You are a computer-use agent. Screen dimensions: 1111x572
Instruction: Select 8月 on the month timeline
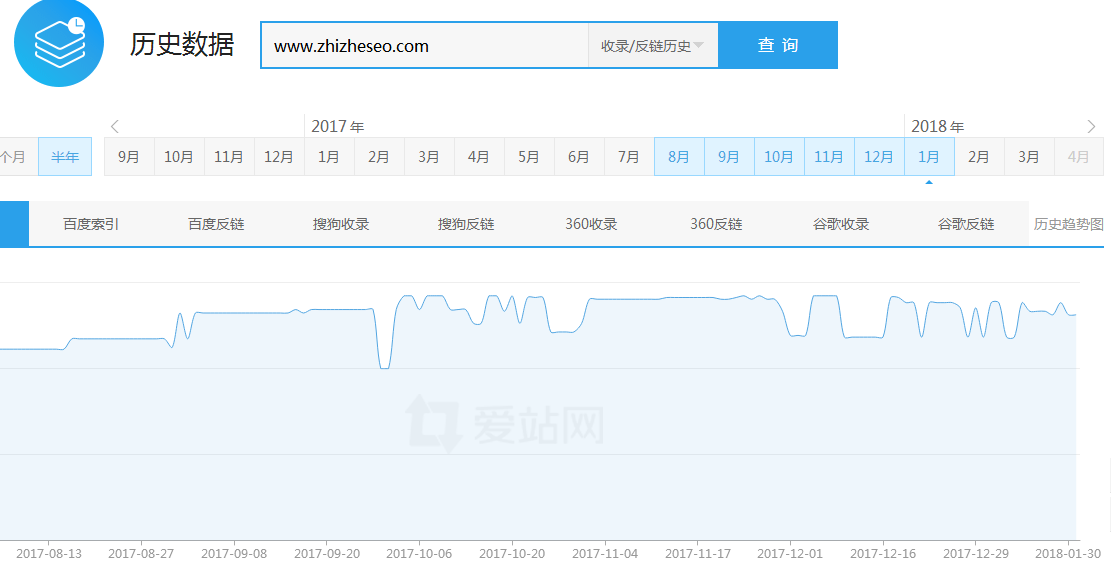pos(679,157)
